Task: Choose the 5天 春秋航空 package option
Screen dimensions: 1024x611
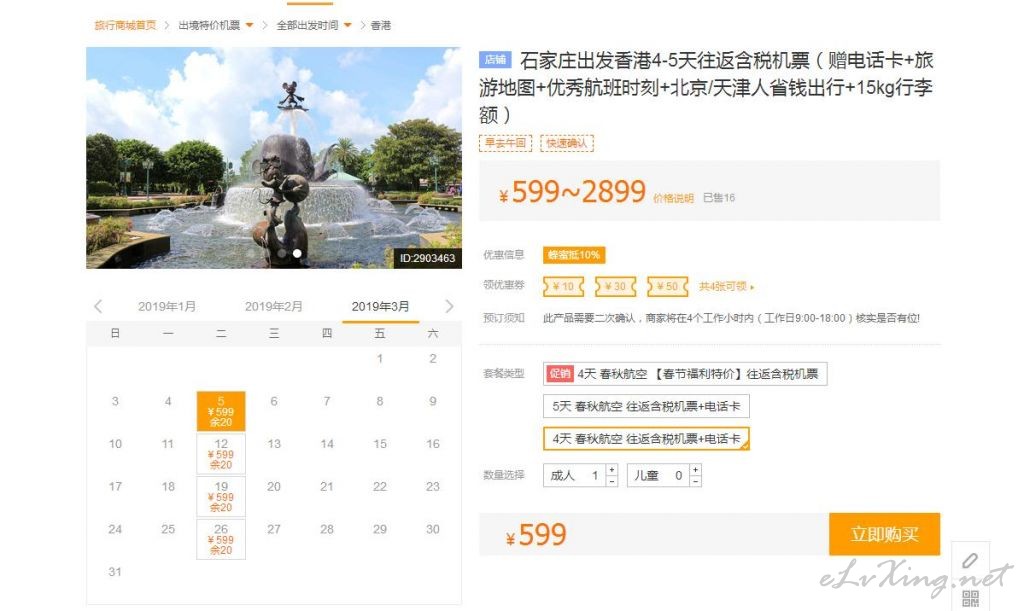Action: 646,406
